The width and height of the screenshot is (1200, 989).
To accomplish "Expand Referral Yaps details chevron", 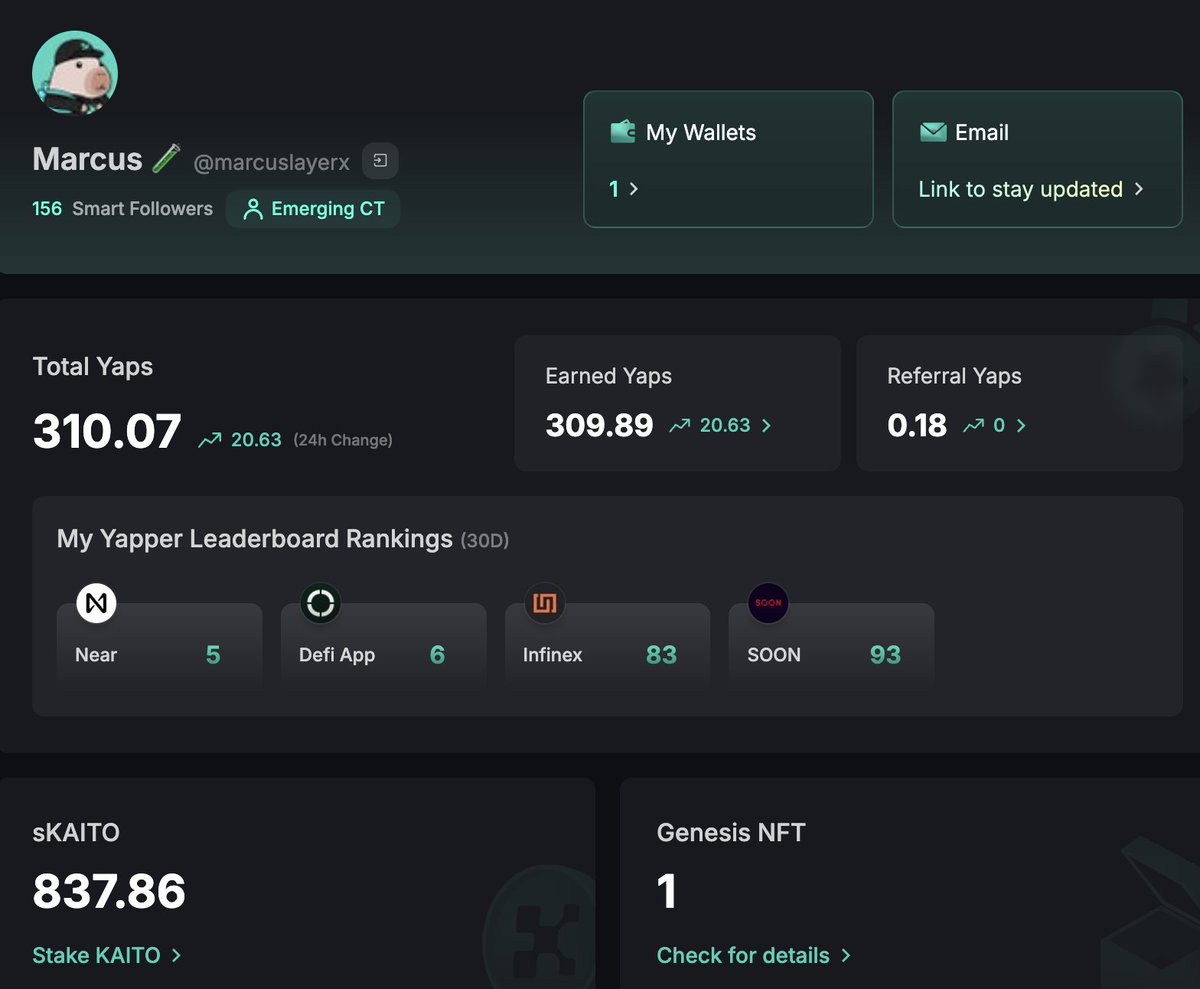I will pos(1021,426).
